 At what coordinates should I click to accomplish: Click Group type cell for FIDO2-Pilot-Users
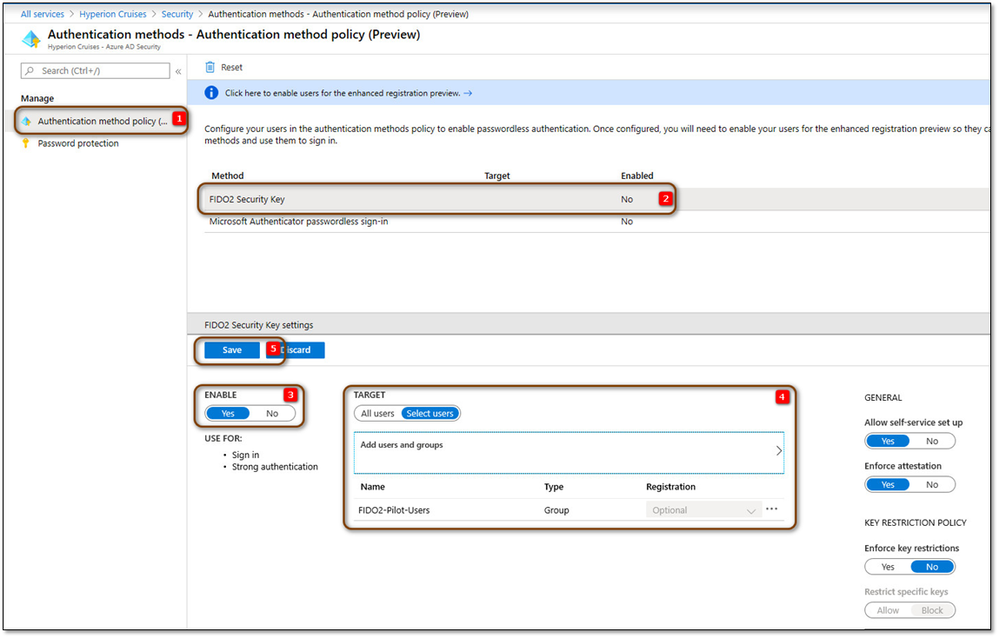(x=556, y=511)
